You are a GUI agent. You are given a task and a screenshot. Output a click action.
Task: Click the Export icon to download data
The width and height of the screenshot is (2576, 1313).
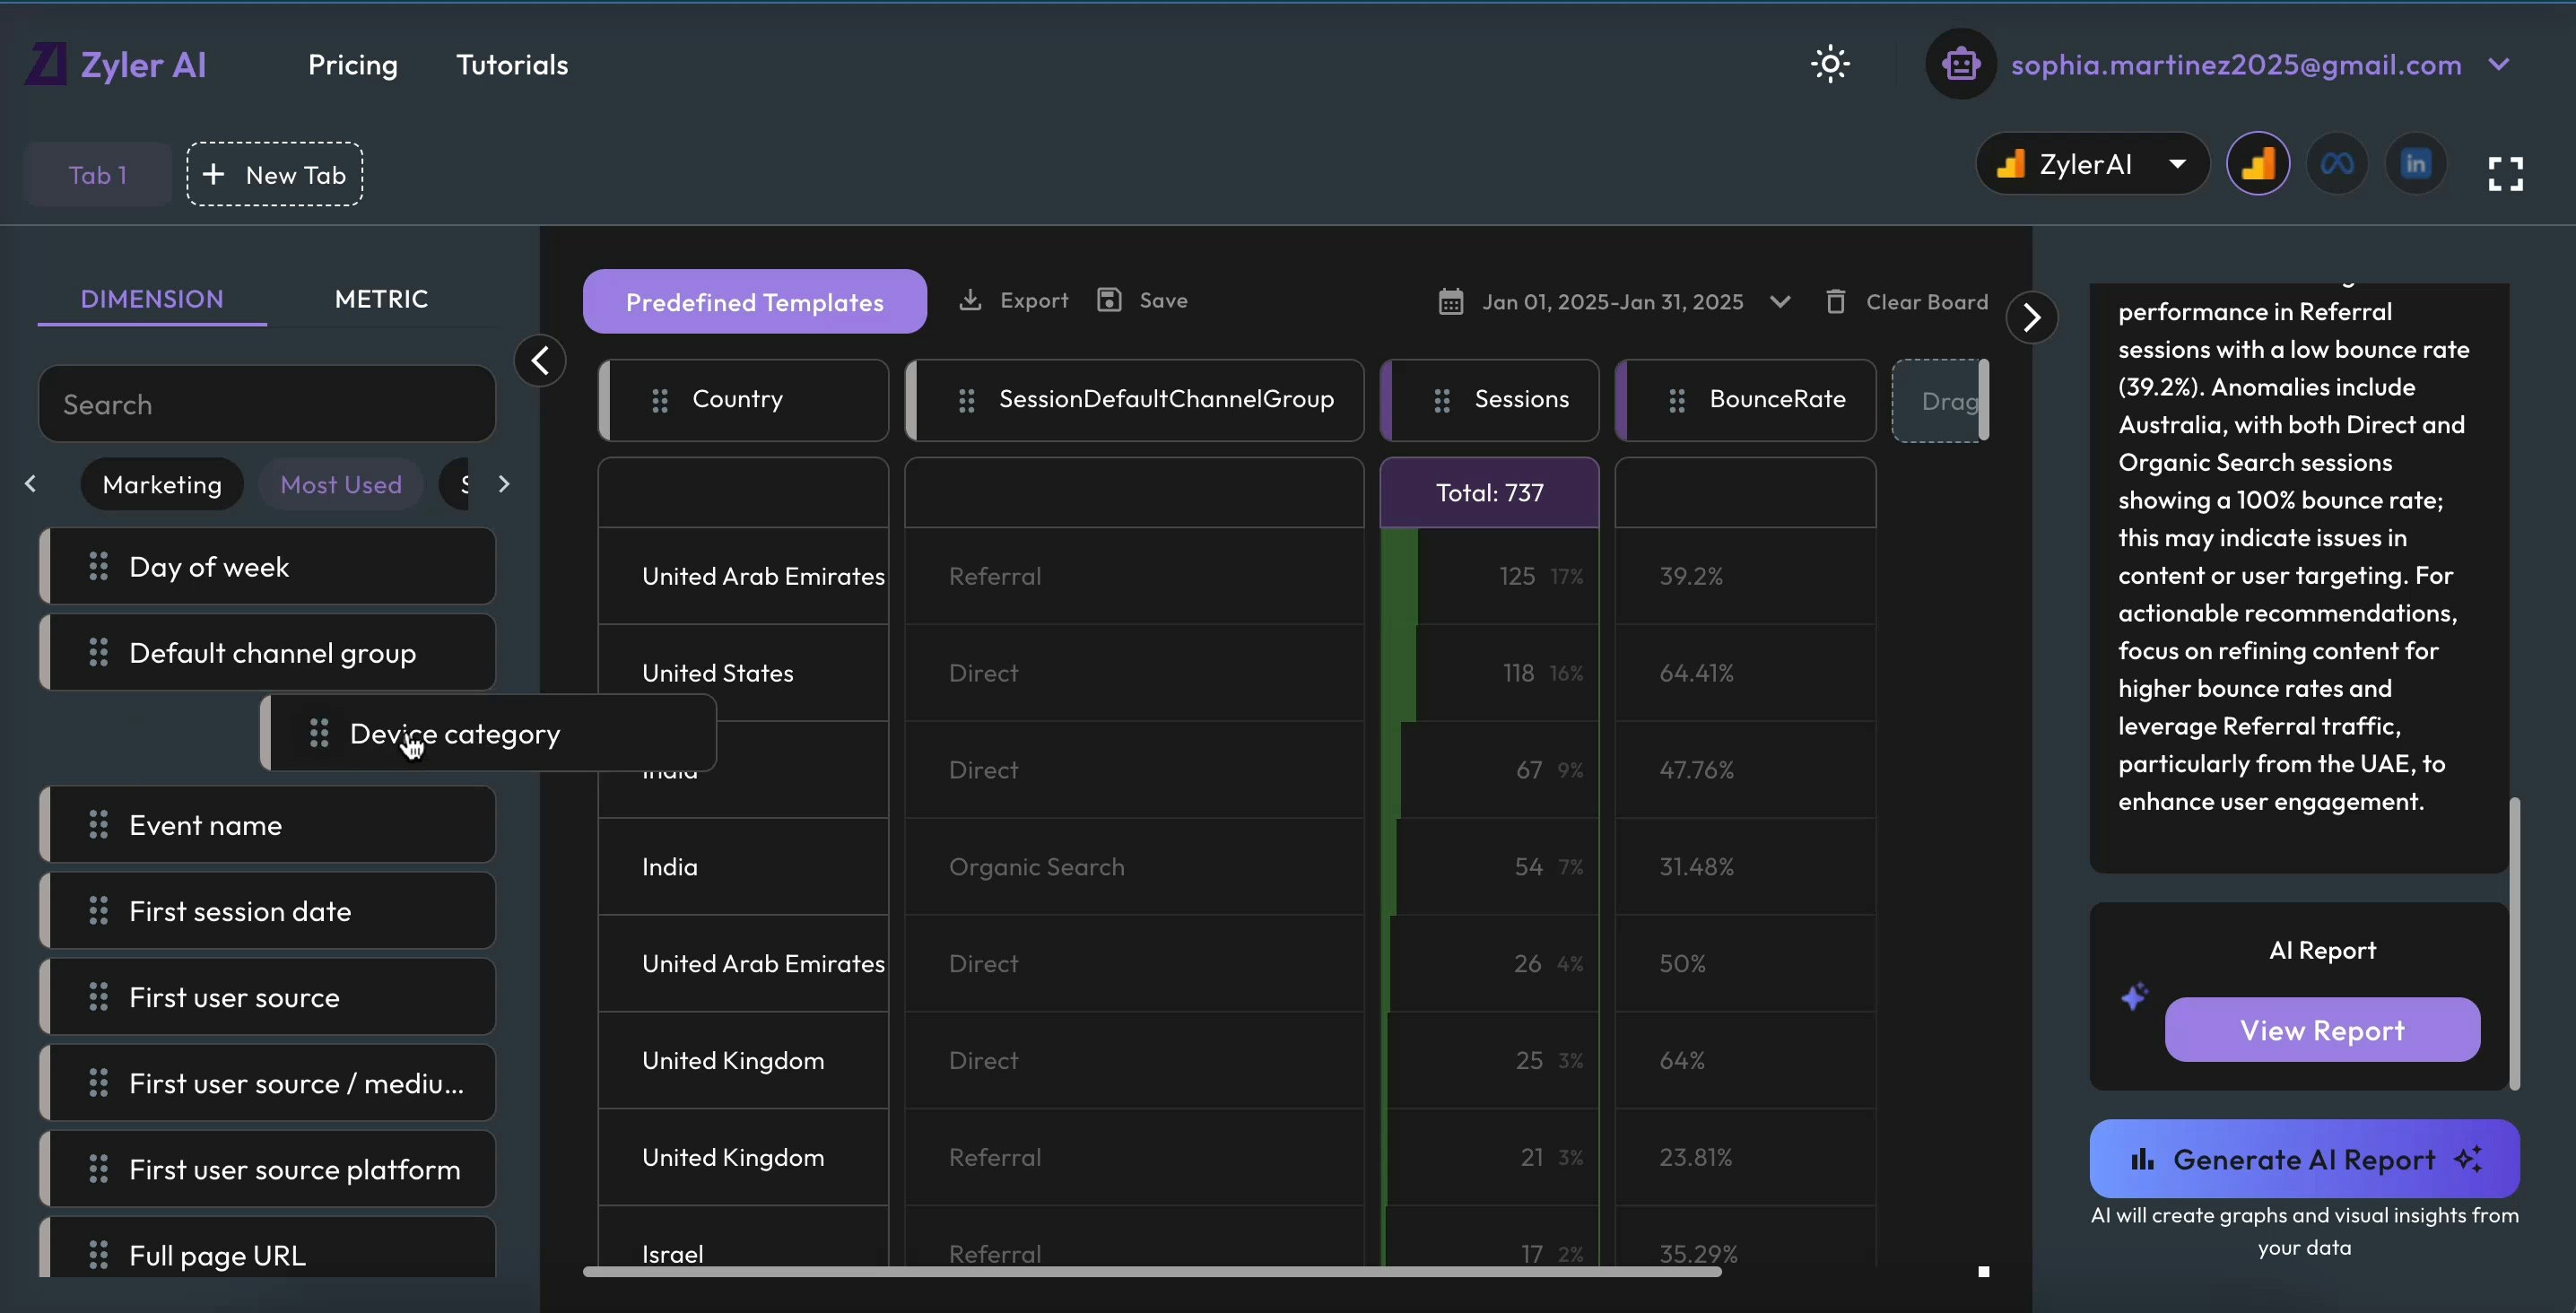point(971,301)
